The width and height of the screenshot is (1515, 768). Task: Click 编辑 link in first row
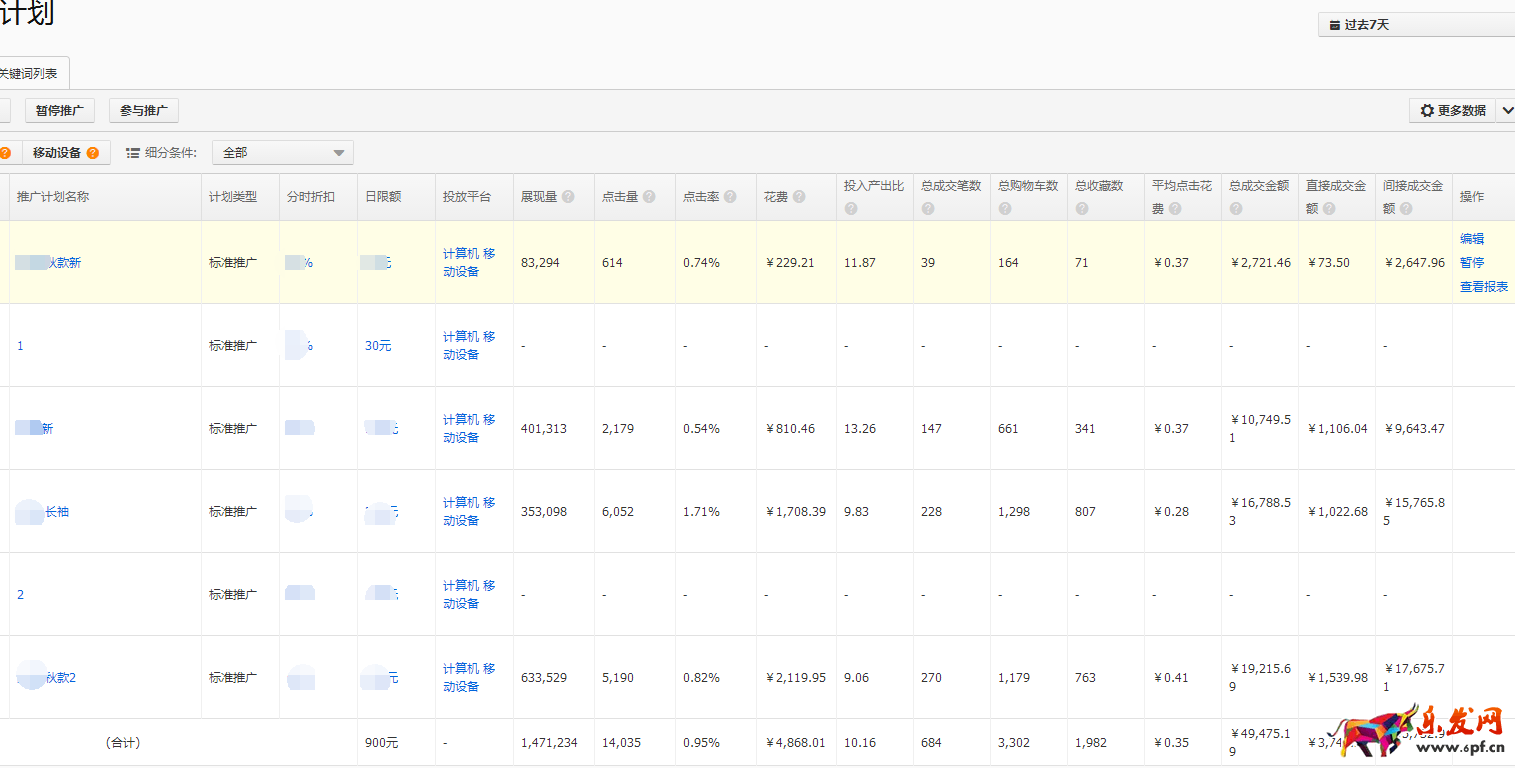click(1472, 238)
